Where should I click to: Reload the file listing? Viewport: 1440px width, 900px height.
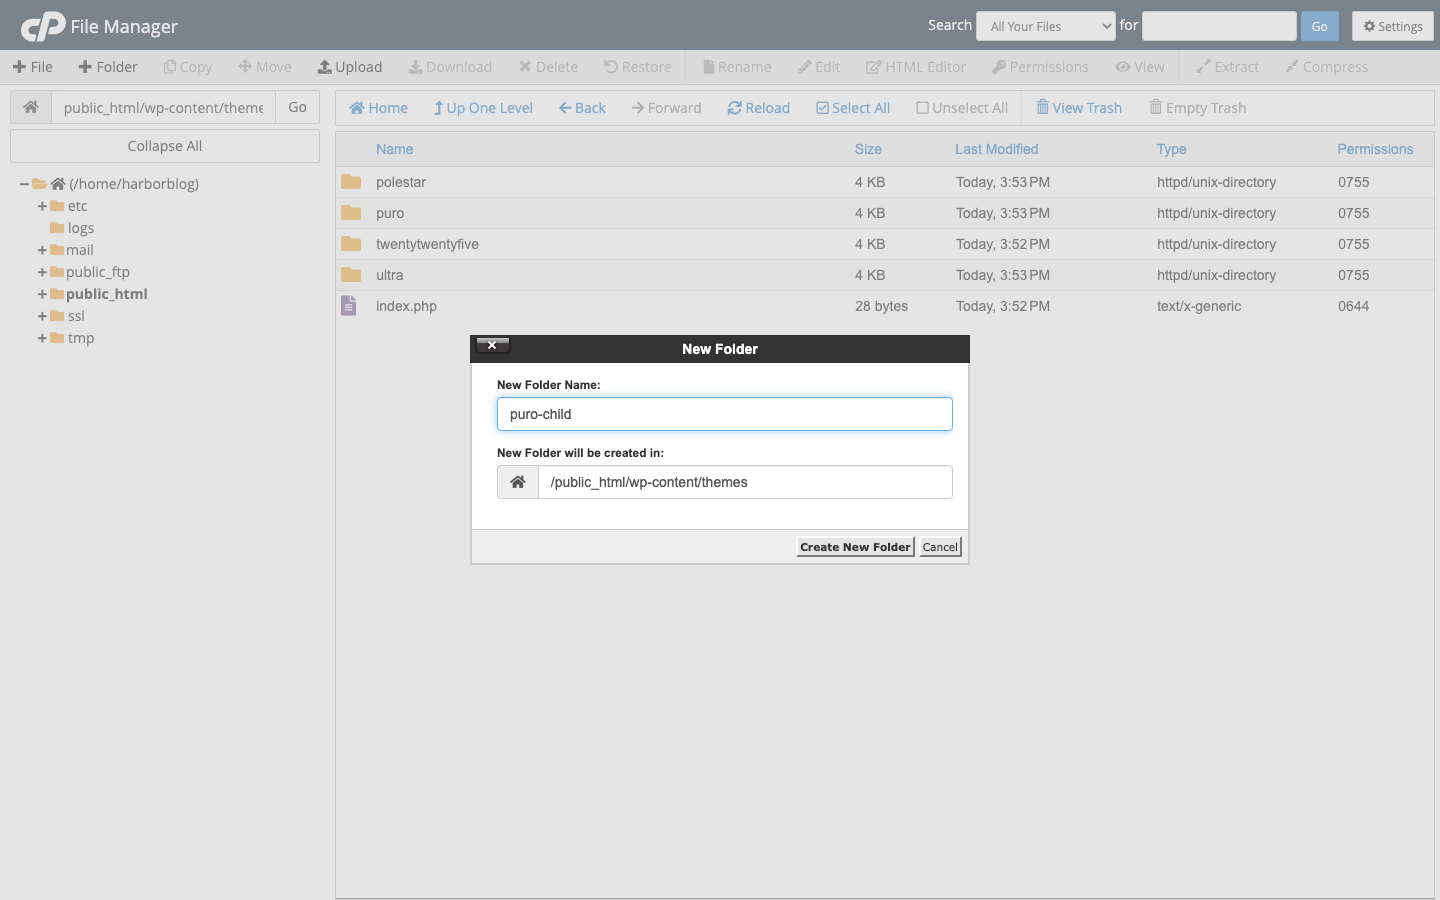pos(758,108)
